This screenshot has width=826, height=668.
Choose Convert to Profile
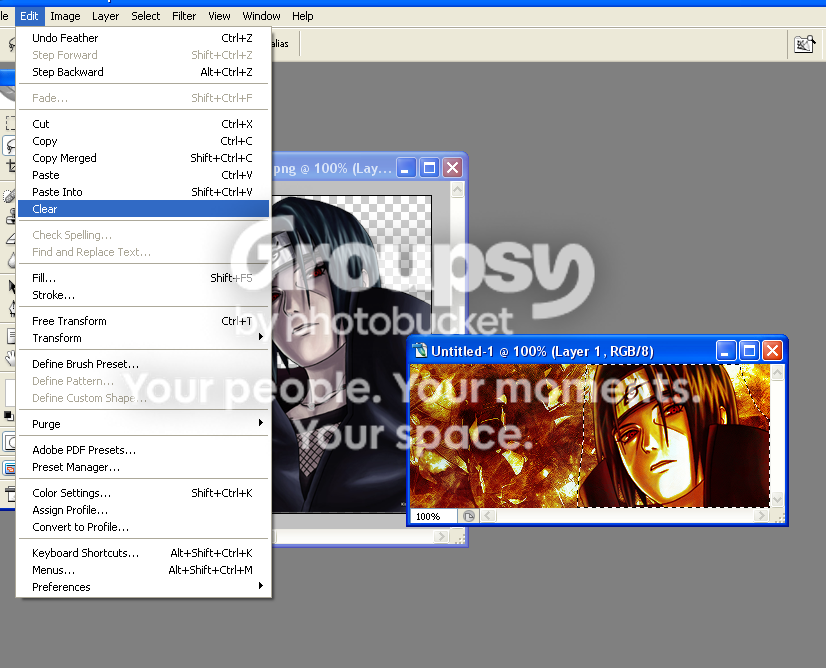click(x=143, y=527)
